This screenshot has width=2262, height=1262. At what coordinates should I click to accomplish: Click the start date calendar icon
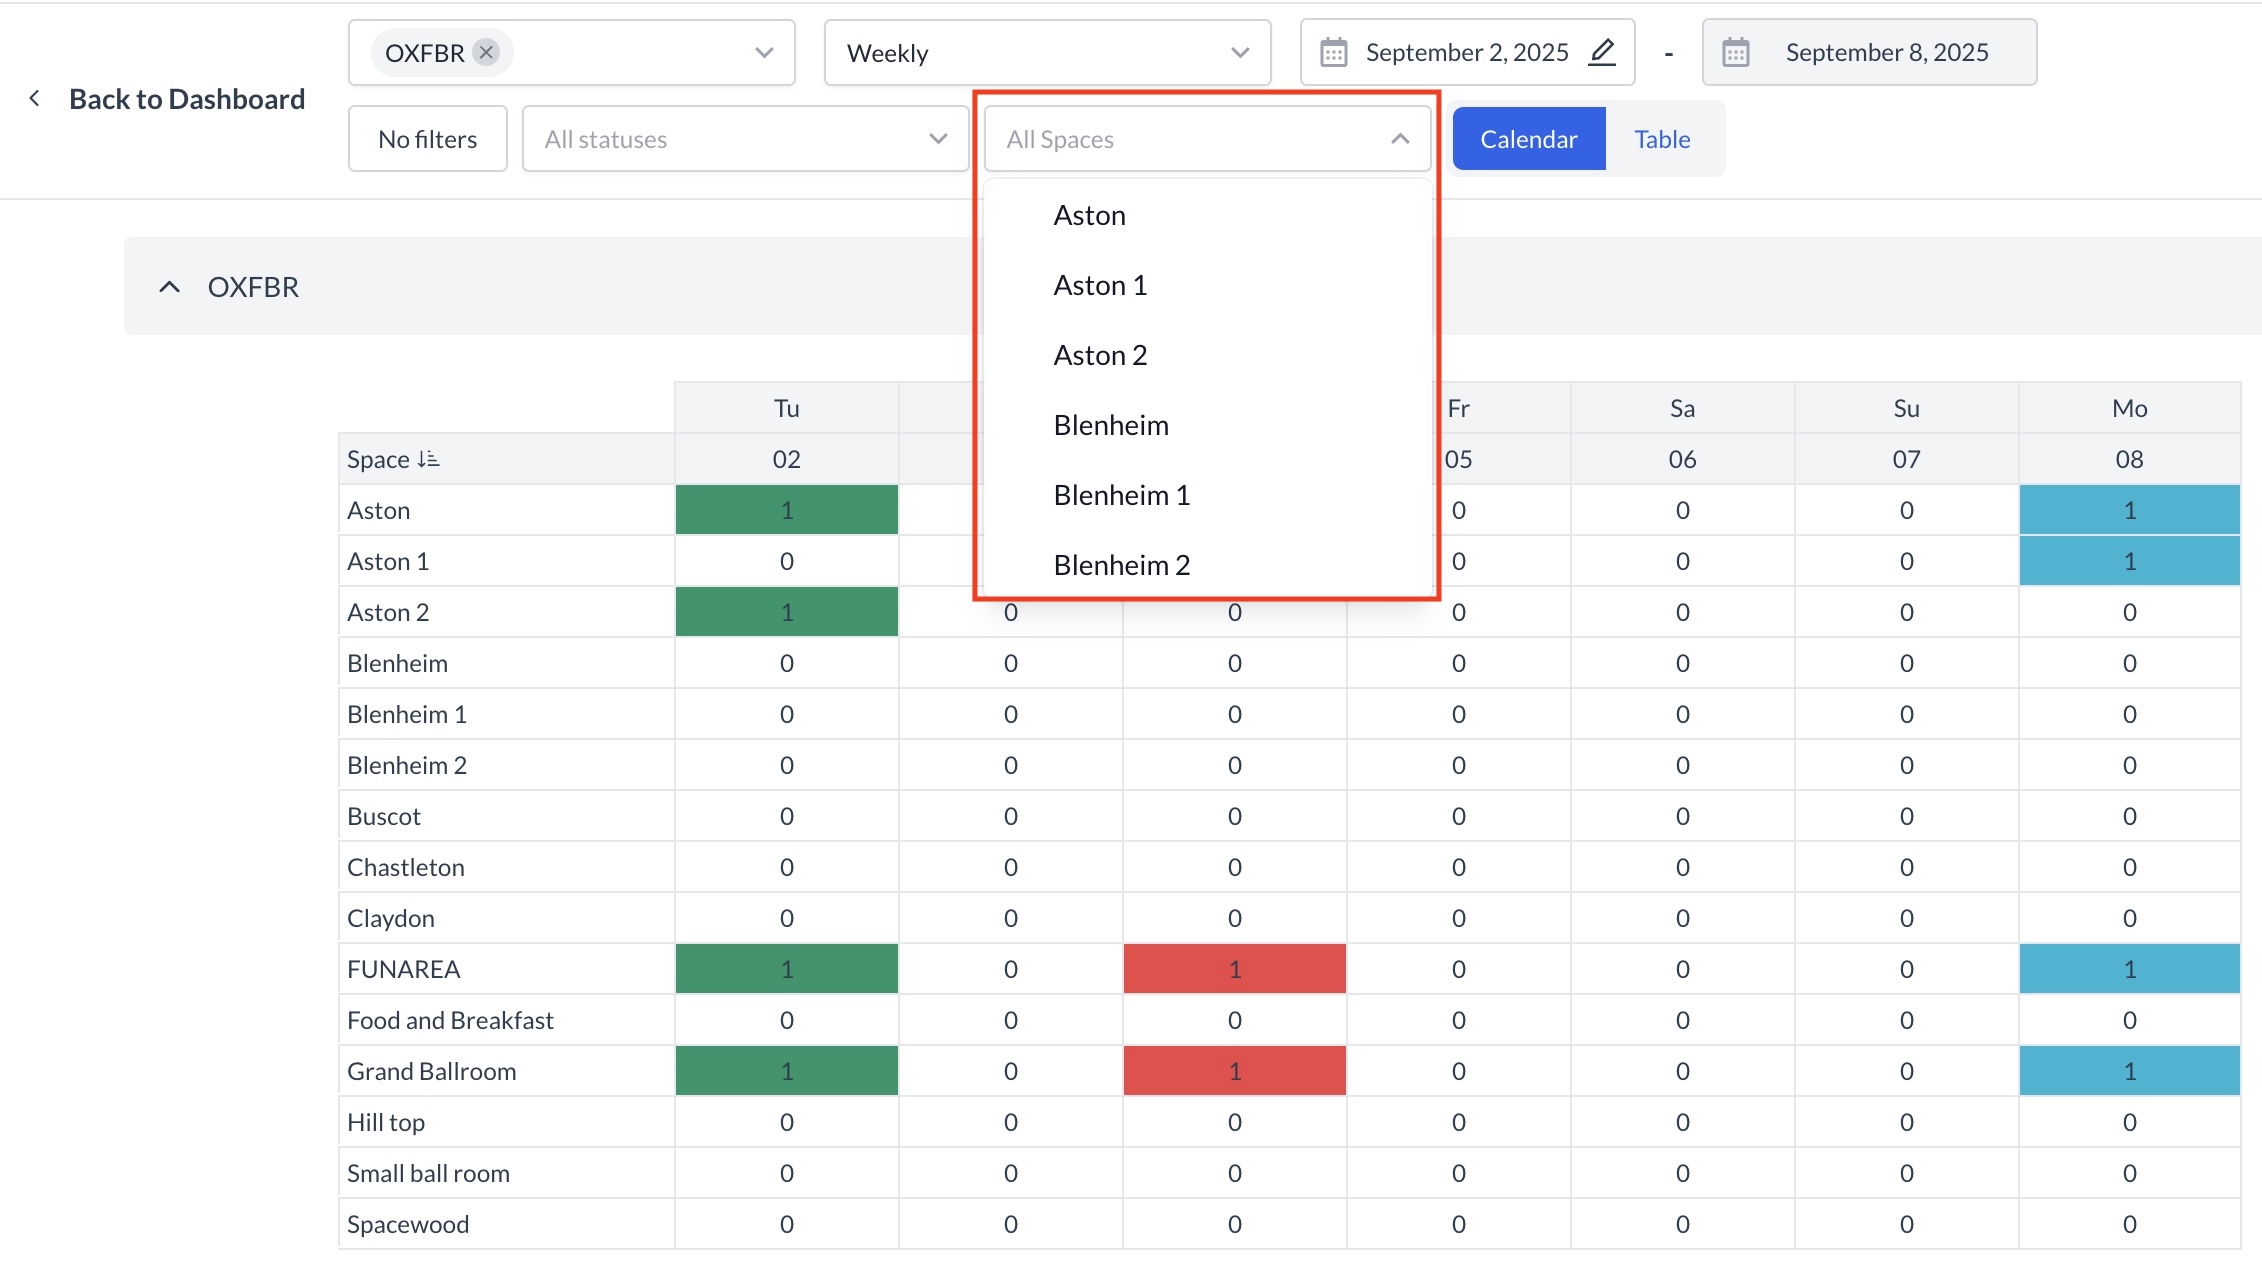coord(1334,52)
